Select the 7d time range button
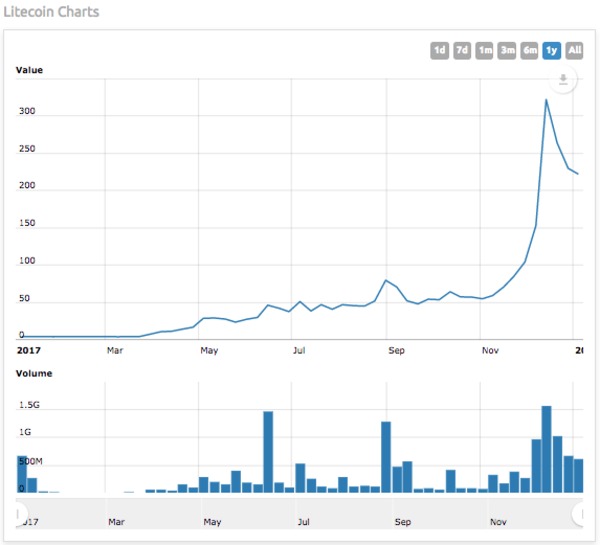This screenshot has height=545, width=600. pyautogui.click(x=462, y=51)
